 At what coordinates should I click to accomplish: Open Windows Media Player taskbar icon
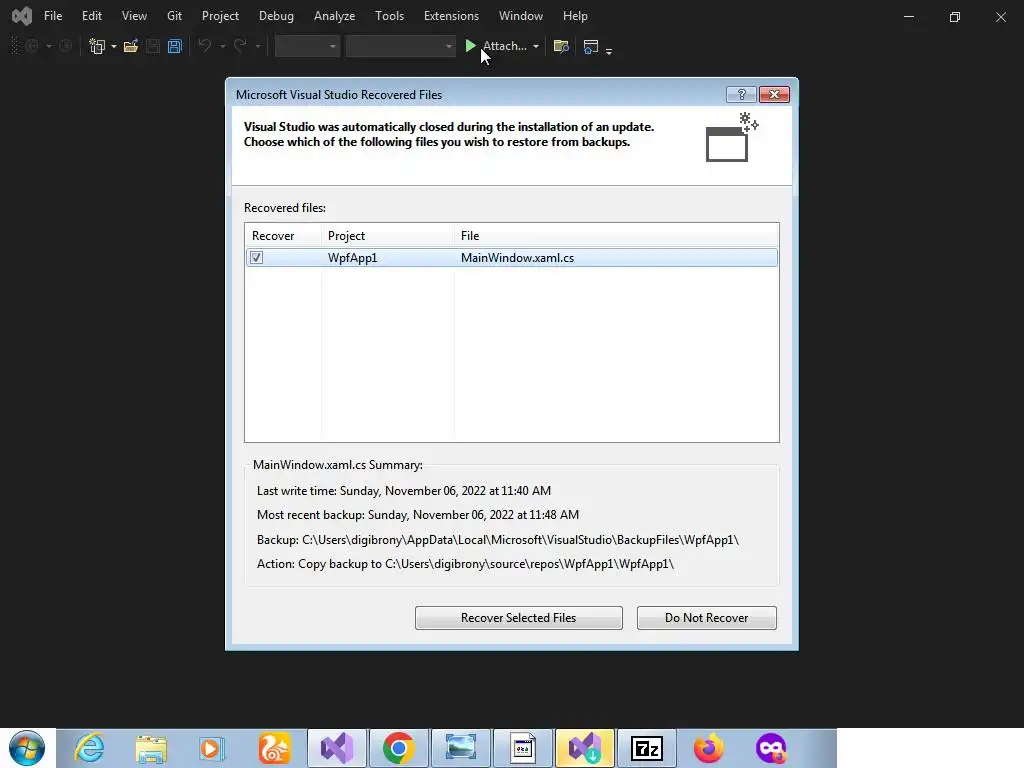(x=212, y=748)
